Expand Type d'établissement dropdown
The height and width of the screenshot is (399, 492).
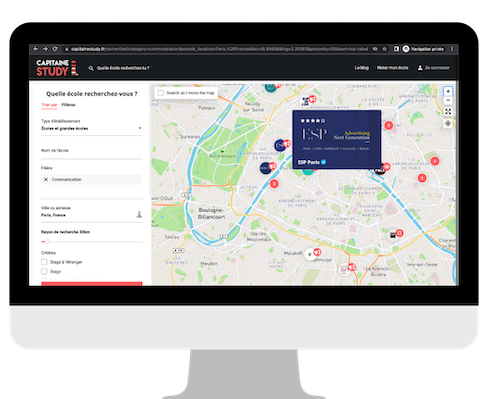point(92,128)
